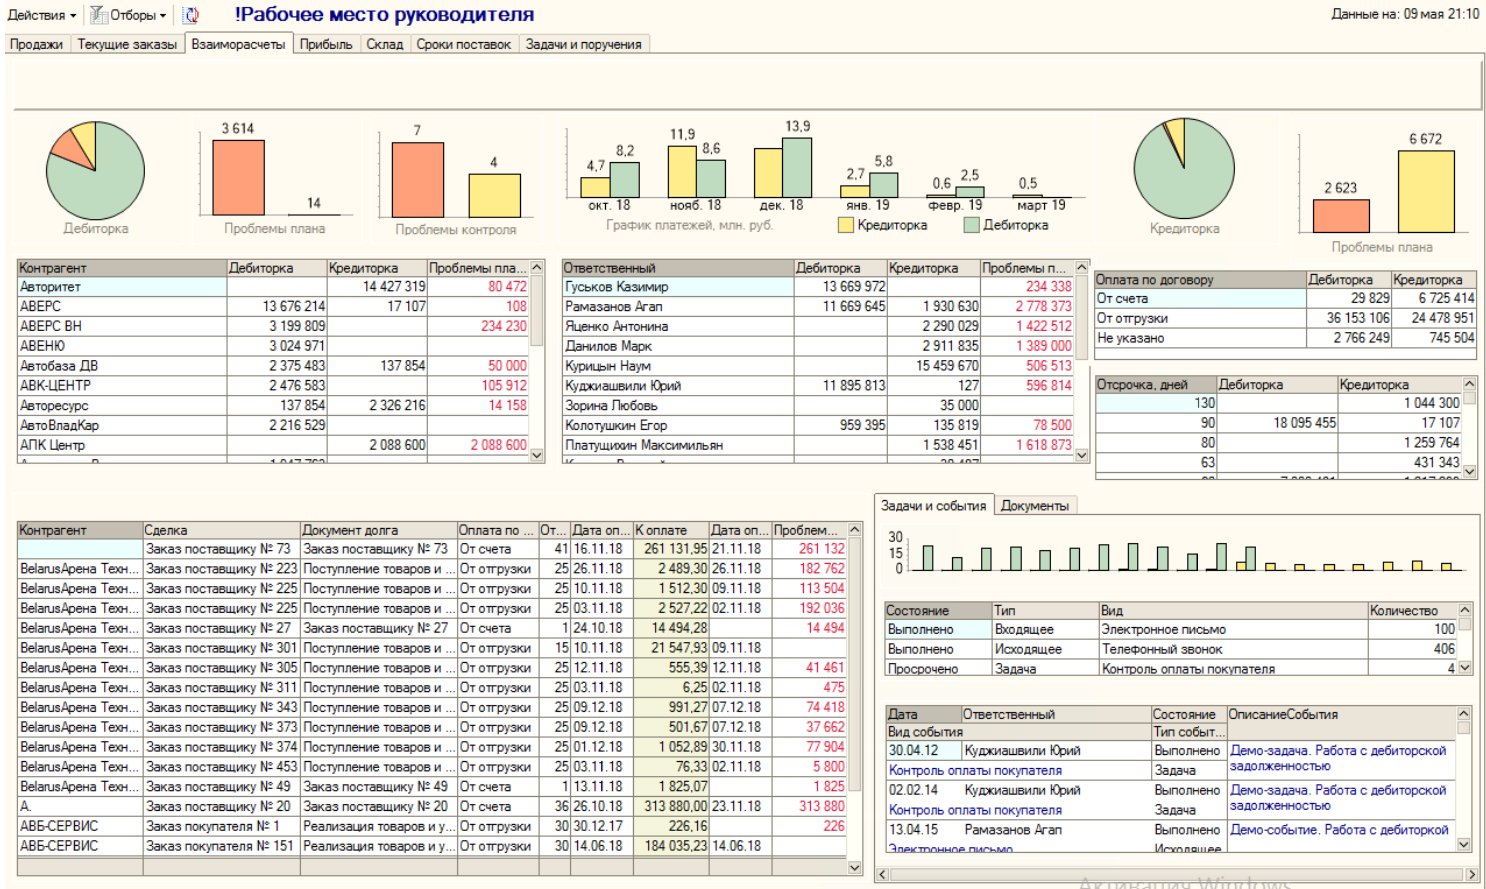The width and height of the screenshot is (1486, 889).
Task: Open the Текущие заказы tab
Action: (127, 44)
